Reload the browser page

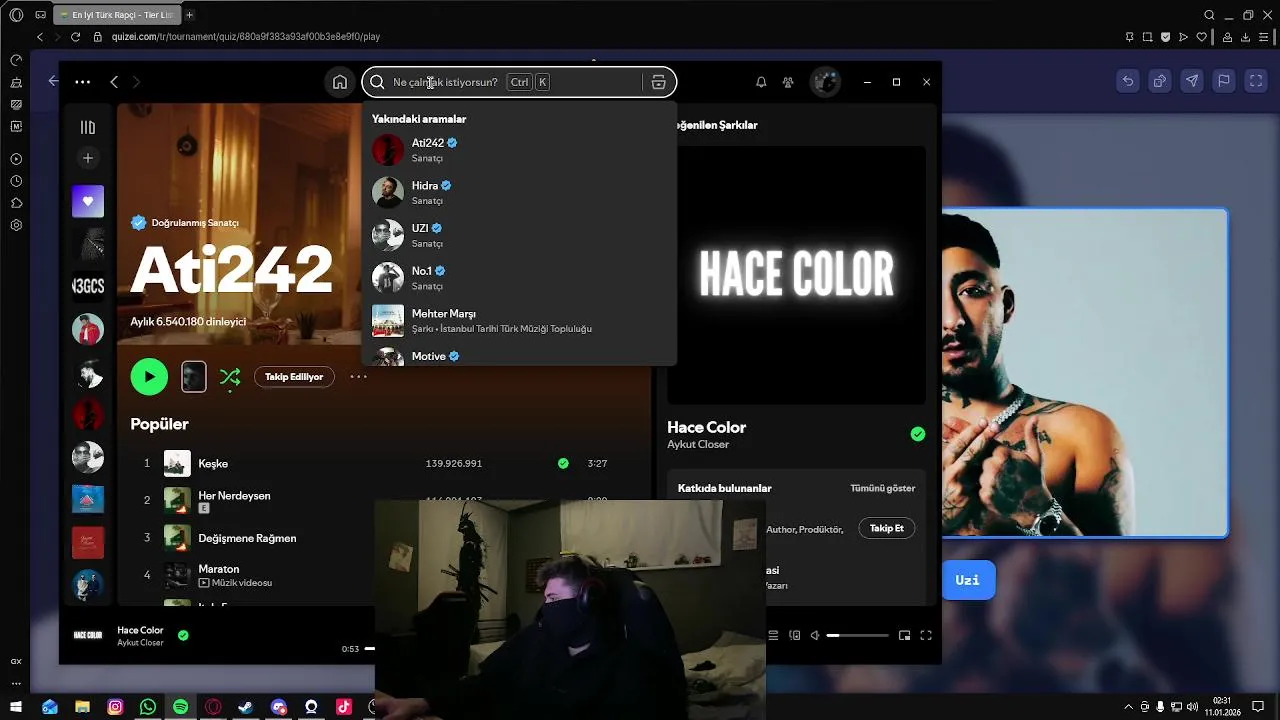(x=75, y=37)
